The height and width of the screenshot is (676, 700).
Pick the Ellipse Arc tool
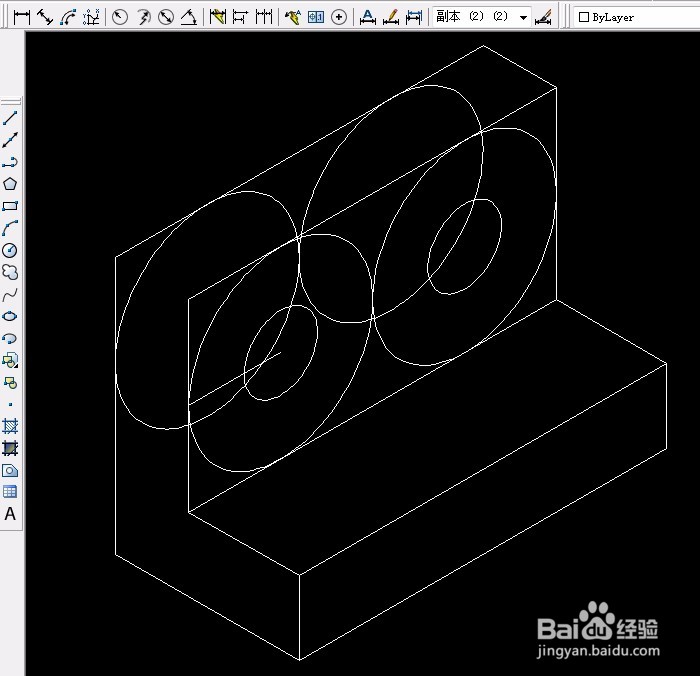tap(10, 338)
